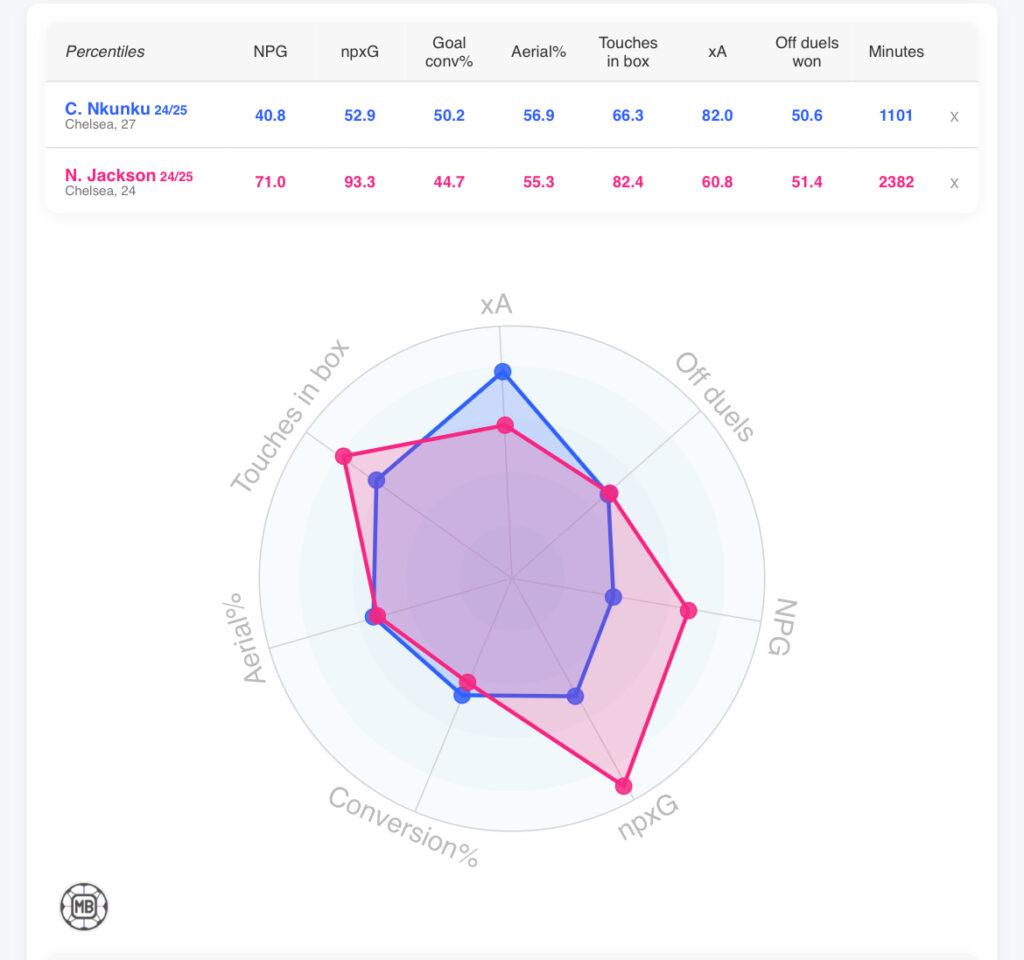Click Jackson's pink NPG radar point

pyautogui.click(x=688, y=611)
